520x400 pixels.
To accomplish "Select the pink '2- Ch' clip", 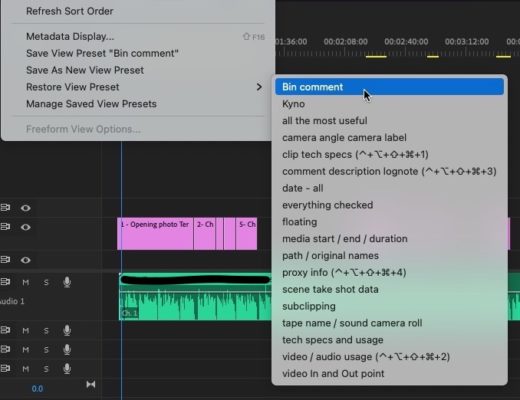I will coord(204,234).
